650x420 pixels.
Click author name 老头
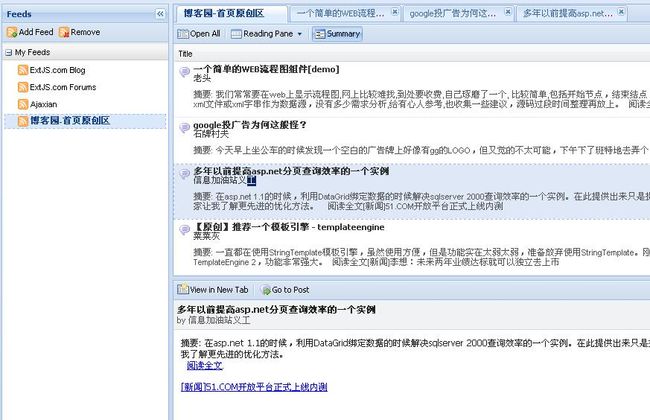pos(202,78)
